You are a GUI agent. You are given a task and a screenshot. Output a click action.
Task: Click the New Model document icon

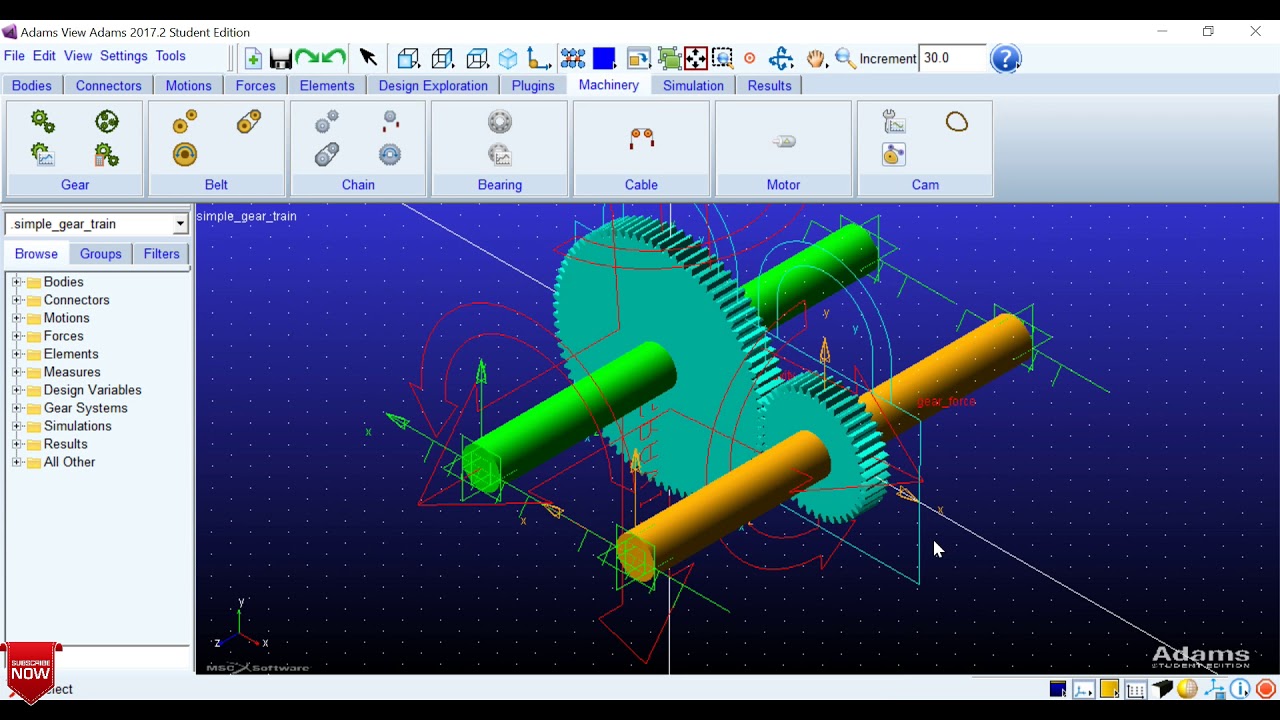pos(253,59)
